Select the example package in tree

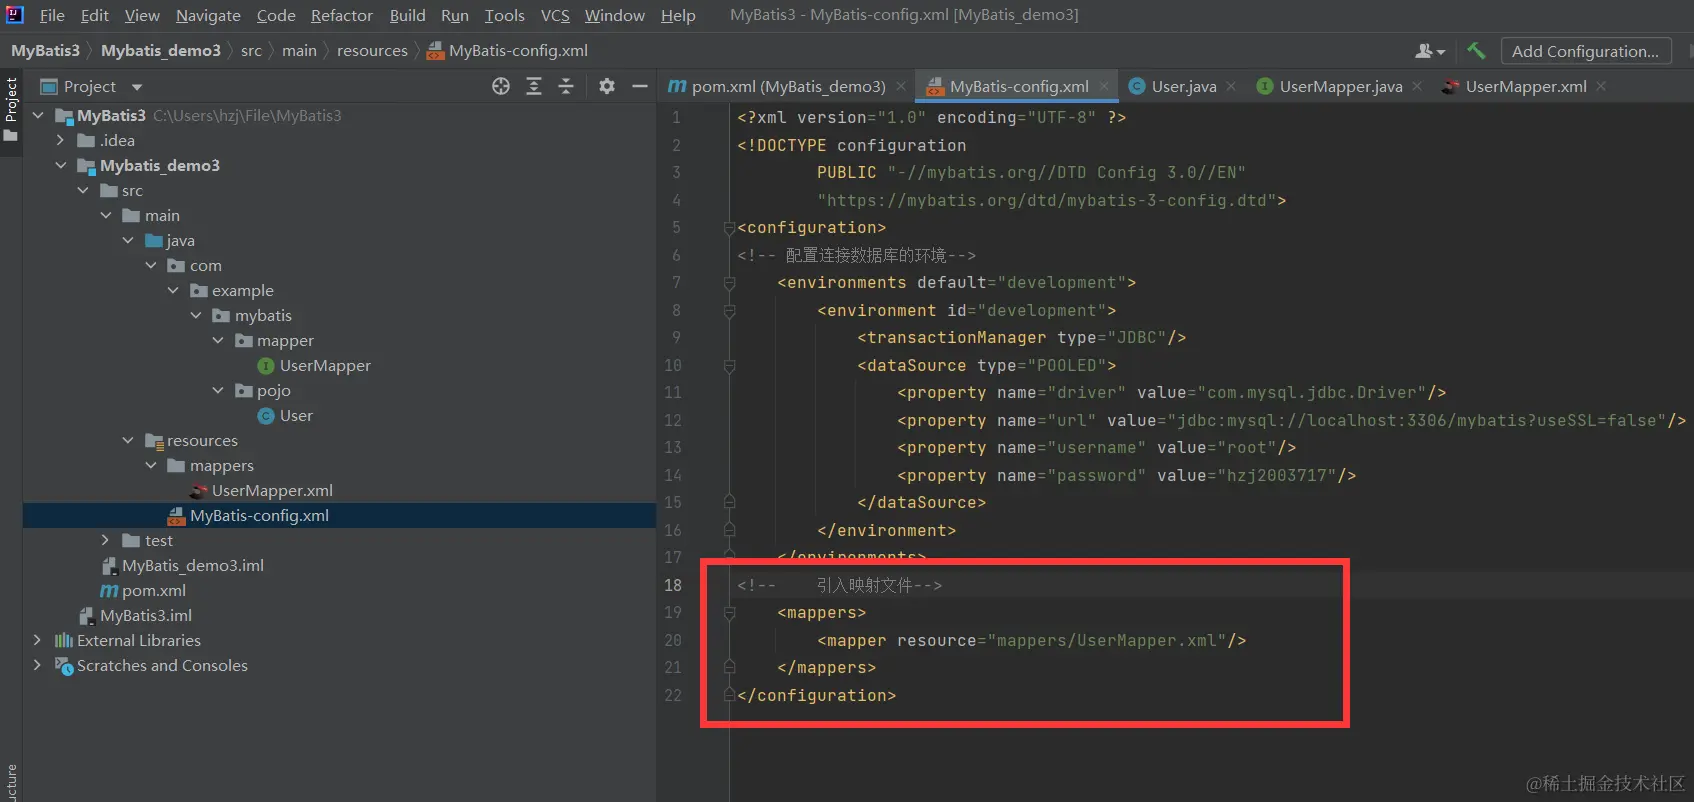231,291
